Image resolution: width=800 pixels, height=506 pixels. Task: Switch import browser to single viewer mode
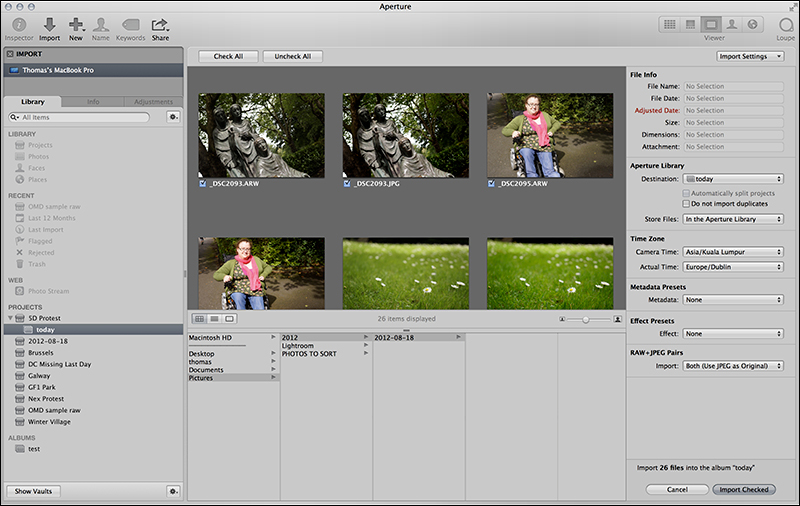(x=230, y=319)
